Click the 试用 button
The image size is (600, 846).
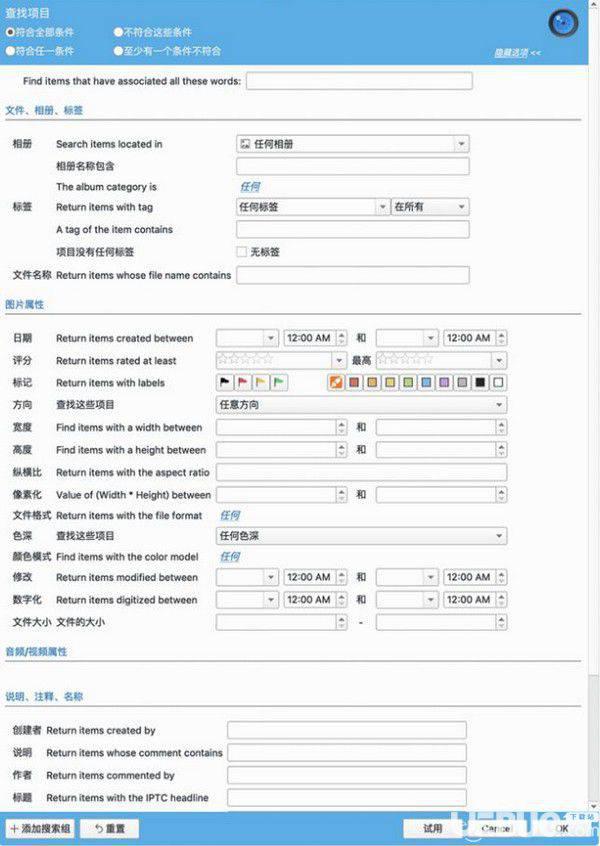pos(433,828)
